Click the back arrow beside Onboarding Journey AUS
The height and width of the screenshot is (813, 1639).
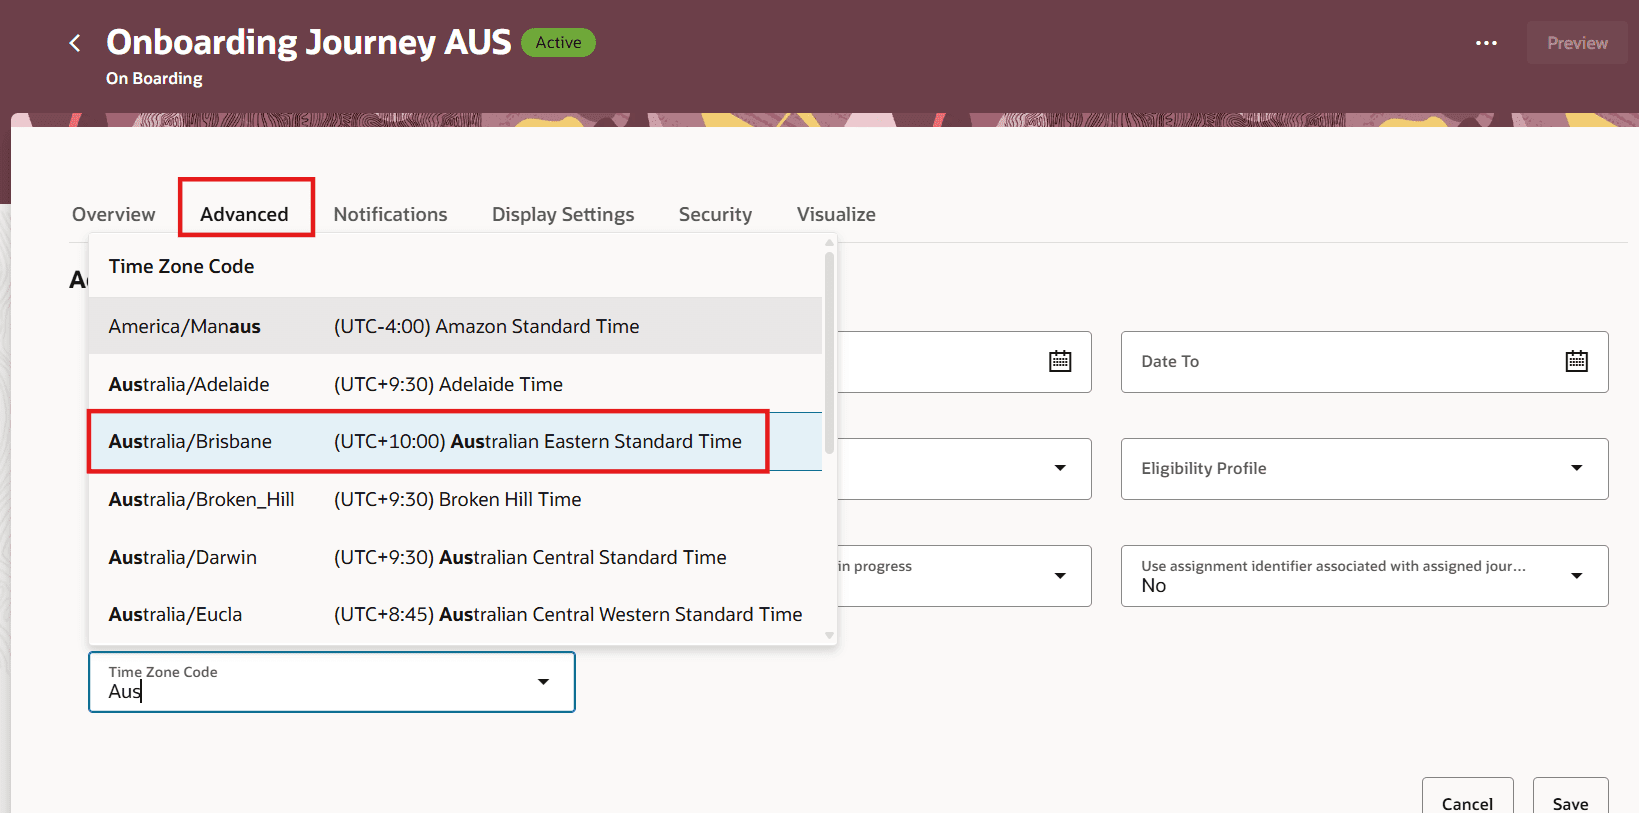pos(75,43)
